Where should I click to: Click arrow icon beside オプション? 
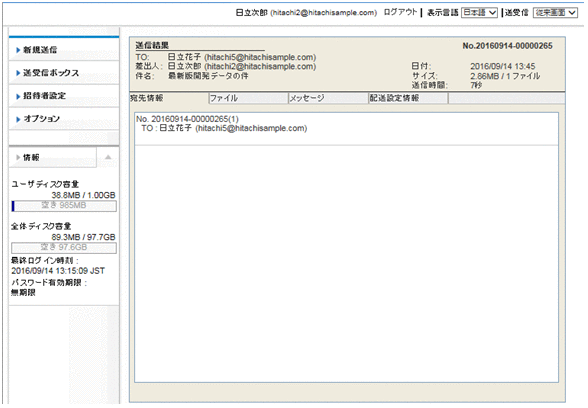[x=18, y=119]
